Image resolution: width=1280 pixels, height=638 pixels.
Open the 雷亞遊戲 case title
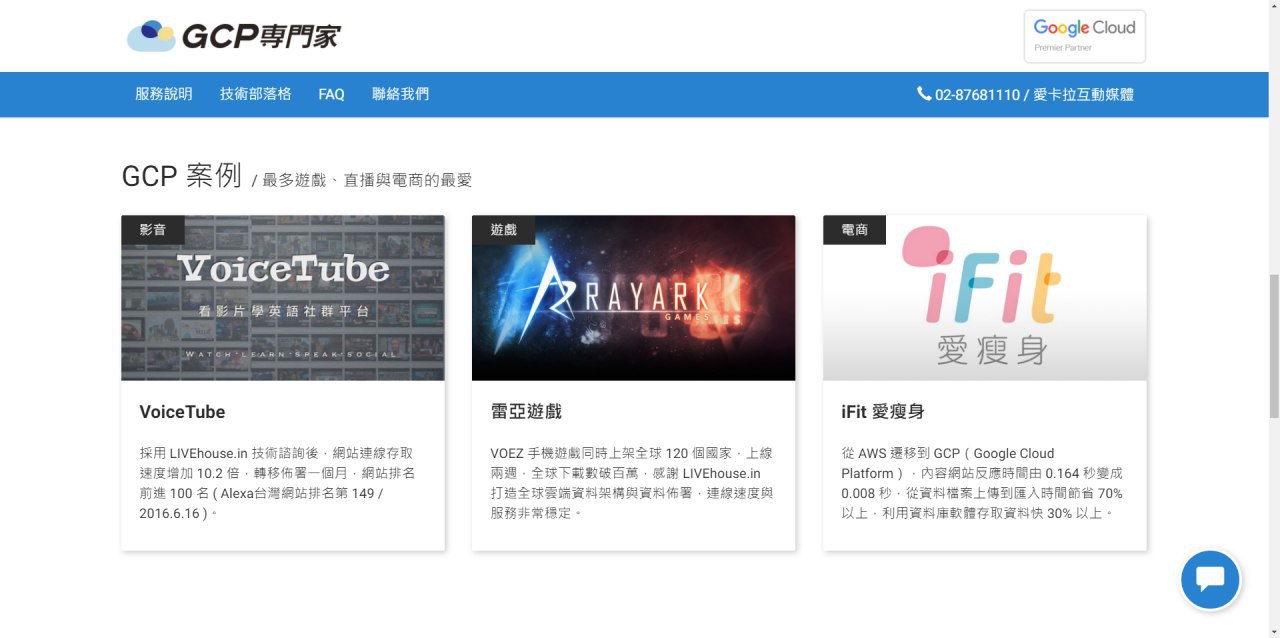pos(526,412)
